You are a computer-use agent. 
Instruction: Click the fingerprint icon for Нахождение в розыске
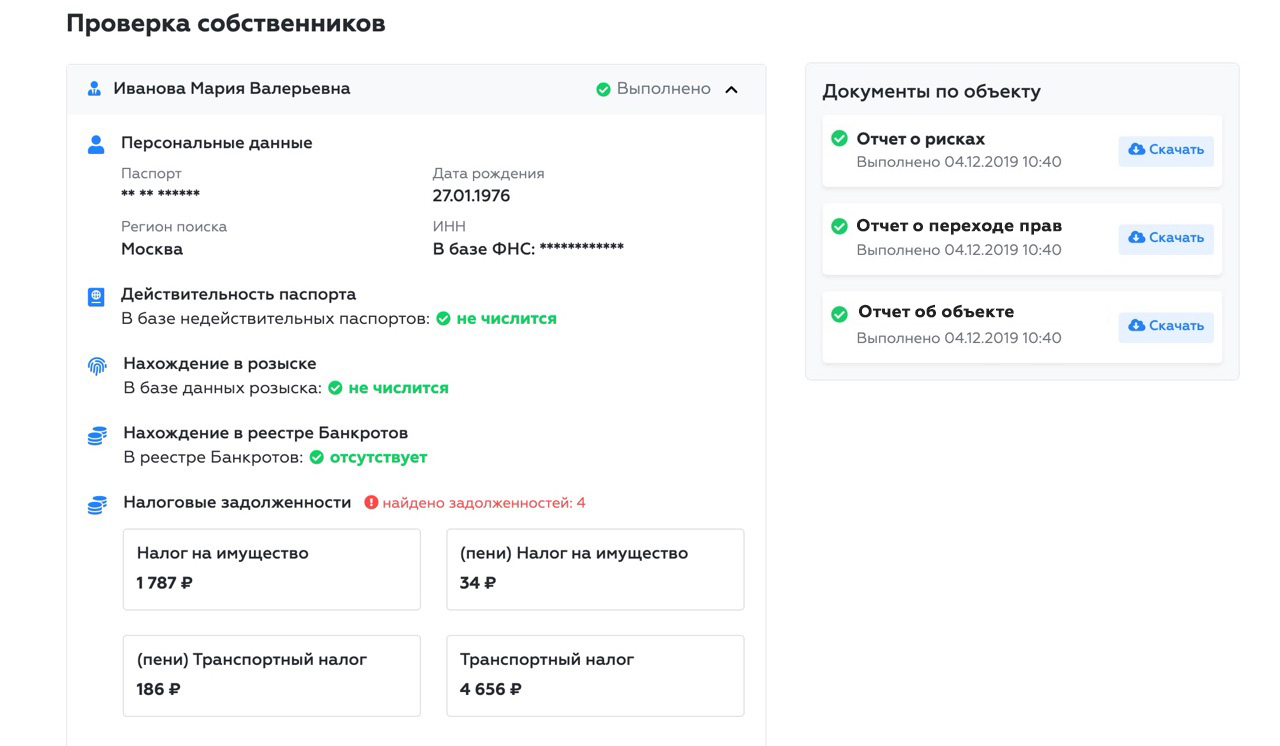click(97, 366)
